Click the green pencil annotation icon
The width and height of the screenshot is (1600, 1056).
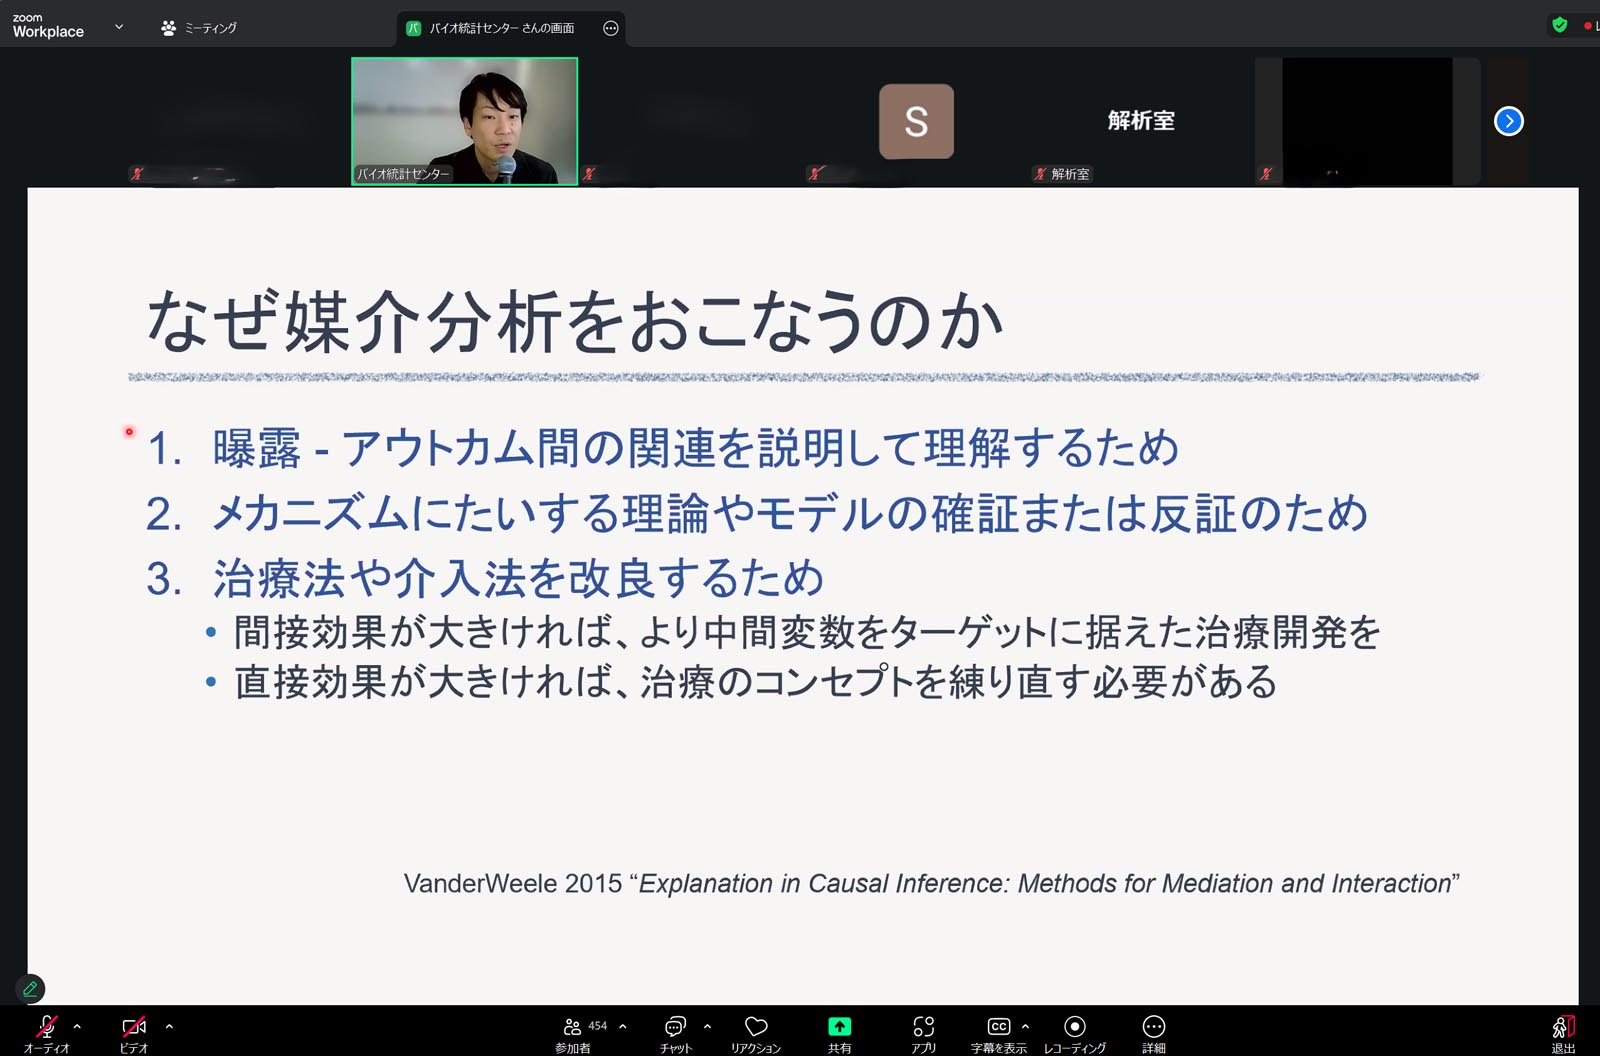tap(30, 989)
